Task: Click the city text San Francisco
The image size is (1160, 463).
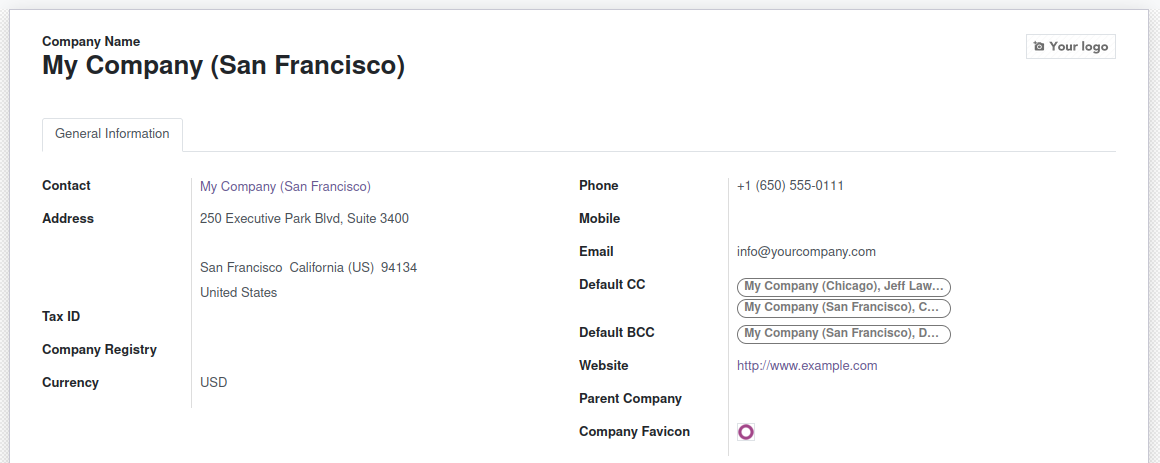Action: pos(241,268)
